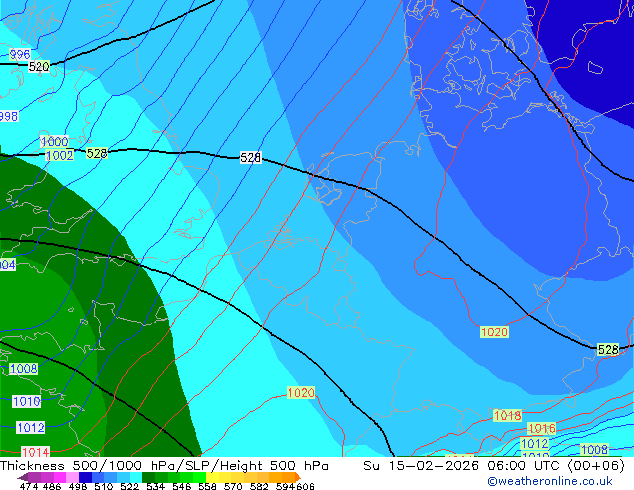634x490 pixels.
Task: Click the dark blue swatch in the thickness legend
Action: [x=85, y=477]
